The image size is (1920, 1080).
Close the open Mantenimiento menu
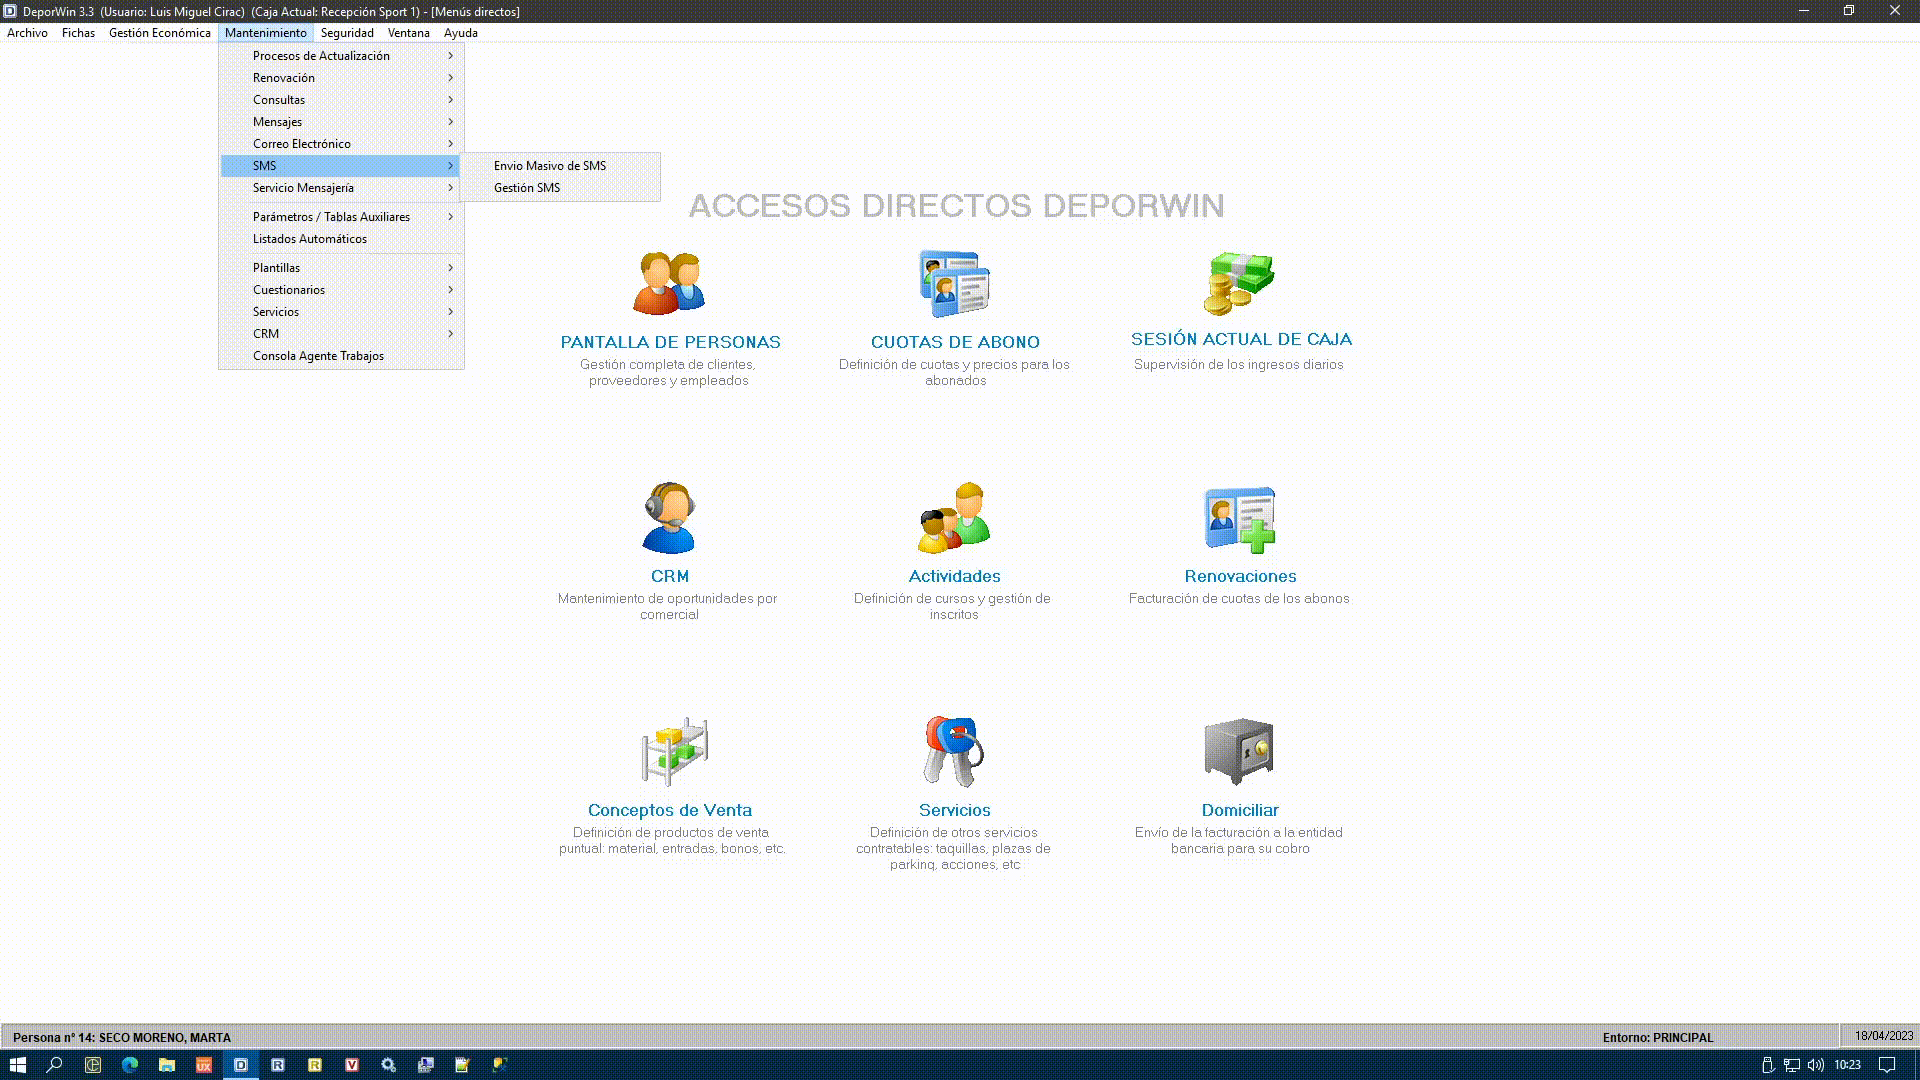coord(266,33)
